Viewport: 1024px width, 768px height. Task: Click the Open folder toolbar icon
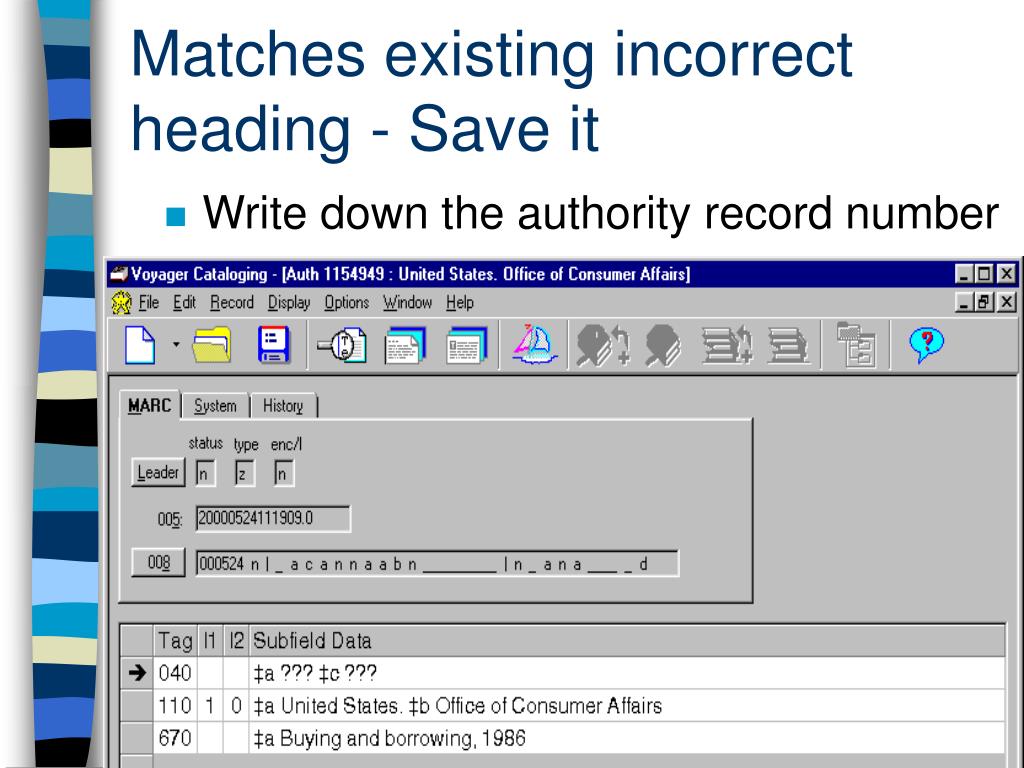tap(212, 345)
